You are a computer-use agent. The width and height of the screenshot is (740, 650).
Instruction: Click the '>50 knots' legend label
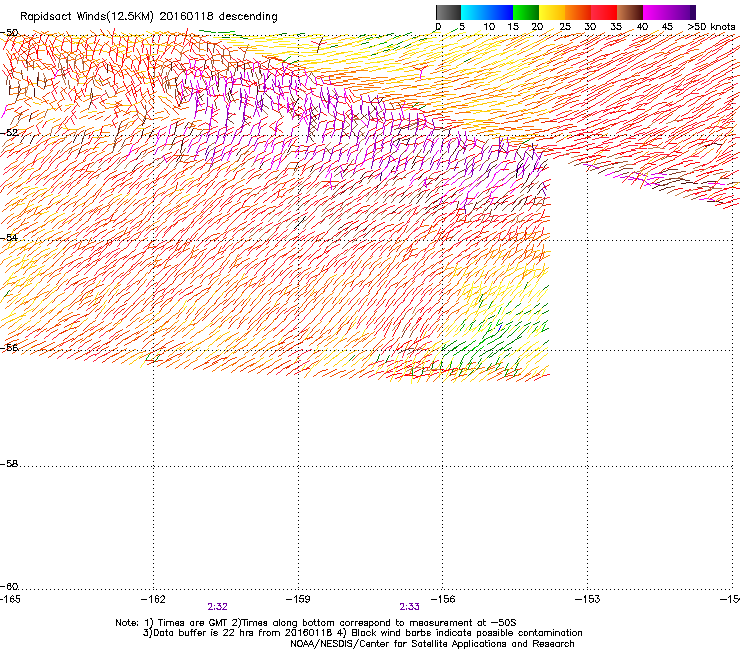click(x=711, y=27)
